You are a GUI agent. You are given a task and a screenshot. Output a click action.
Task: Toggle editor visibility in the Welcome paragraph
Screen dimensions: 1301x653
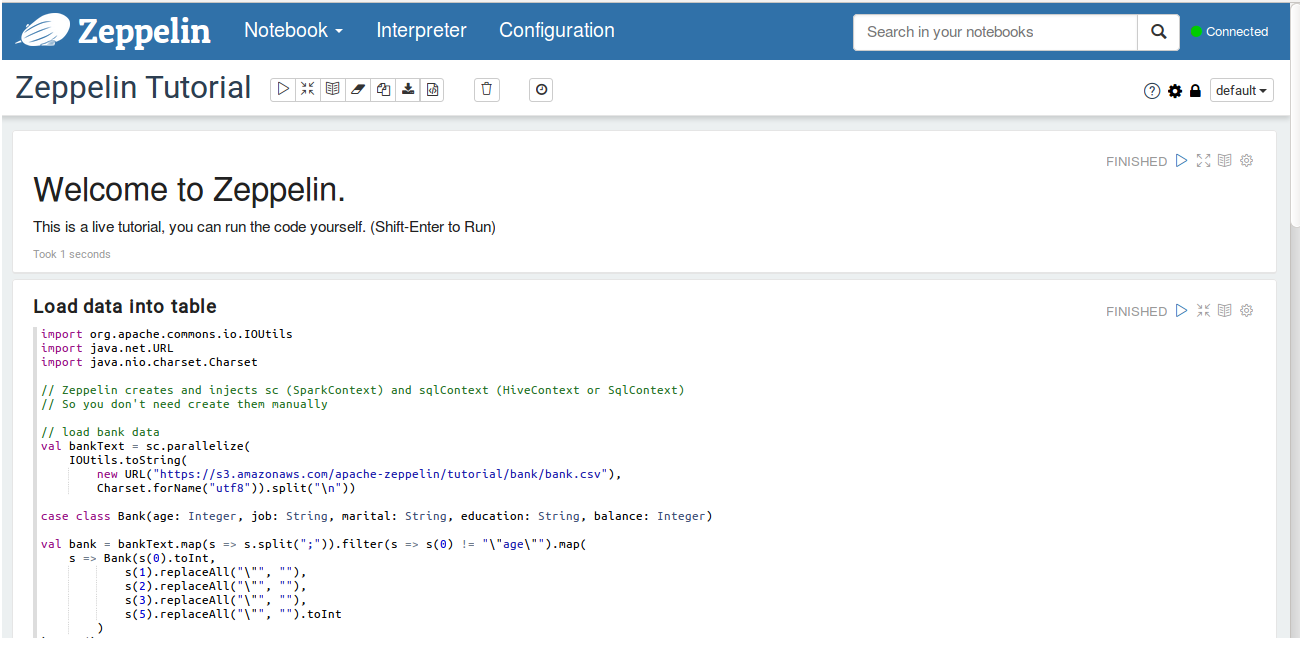click(x=1203, y=161)
